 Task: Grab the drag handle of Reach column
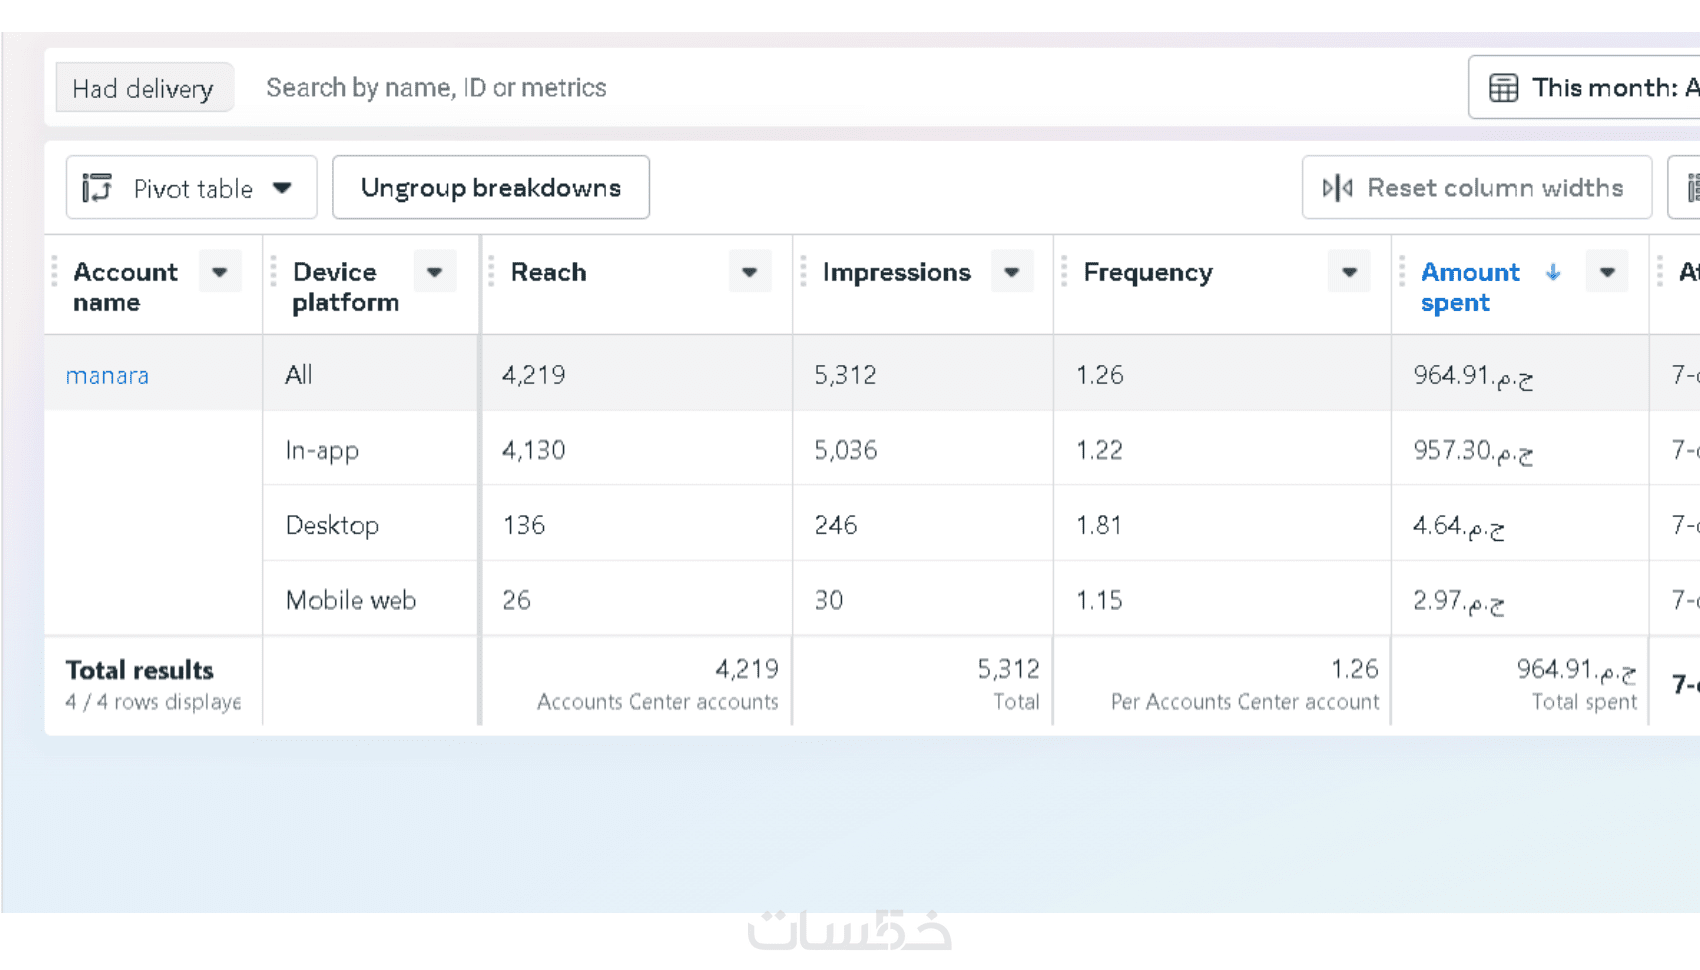pyautogui.click(x=491, y=272)
